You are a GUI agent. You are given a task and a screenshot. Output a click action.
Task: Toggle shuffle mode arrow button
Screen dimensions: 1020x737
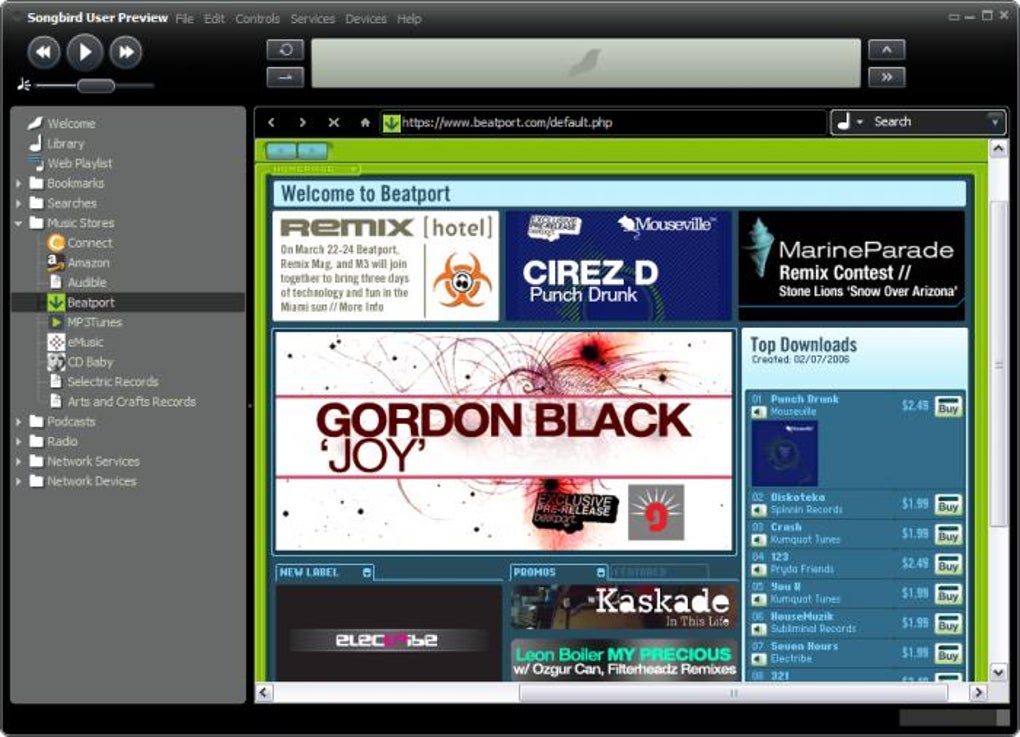(285, 77)
